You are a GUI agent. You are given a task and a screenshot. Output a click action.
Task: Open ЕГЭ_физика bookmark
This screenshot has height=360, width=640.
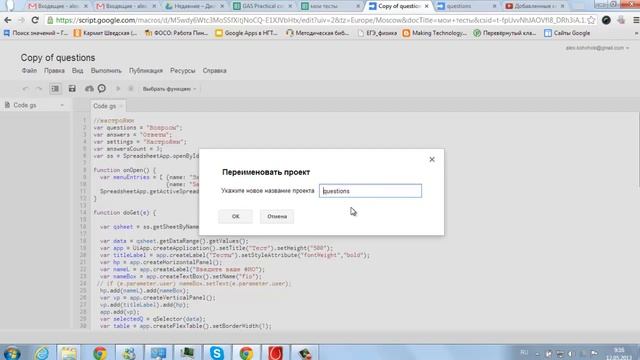point(377,33)
